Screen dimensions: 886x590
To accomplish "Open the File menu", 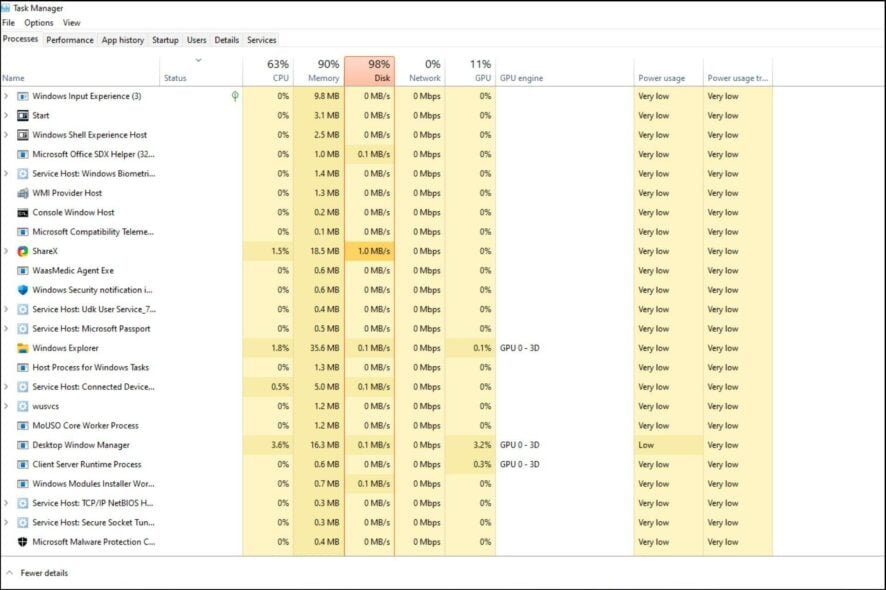I will (8, 23).
